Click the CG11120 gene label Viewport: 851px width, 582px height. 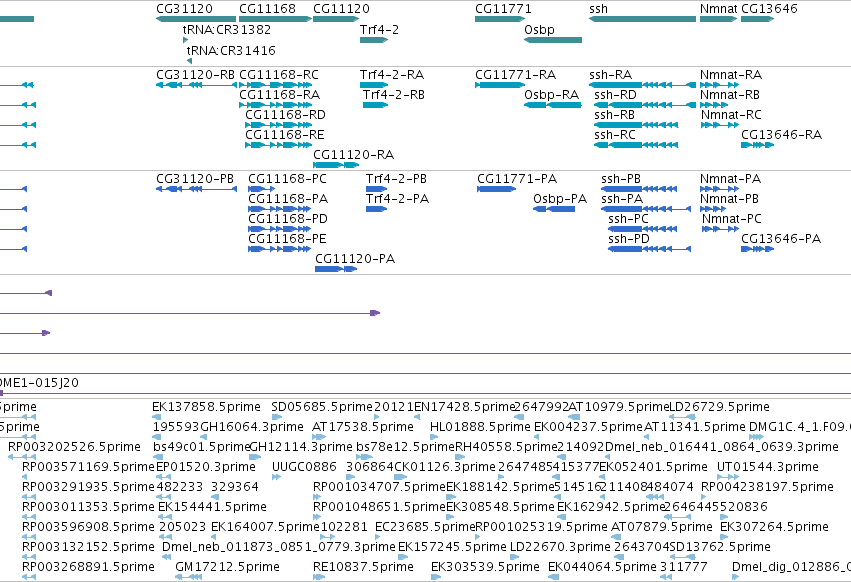341,9
